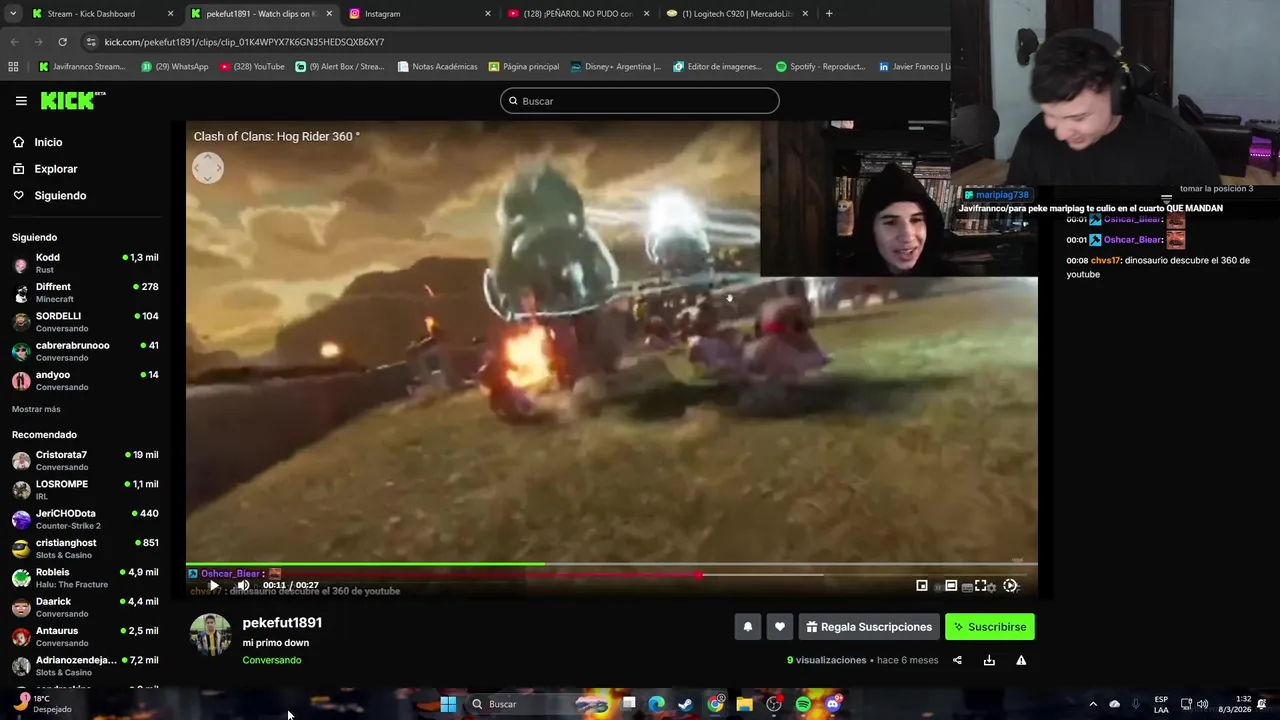Open SORDELLI's channel in sidebar
This screenshot has height=720, width=1280.
pyautogui.click(x=85, y=322)
